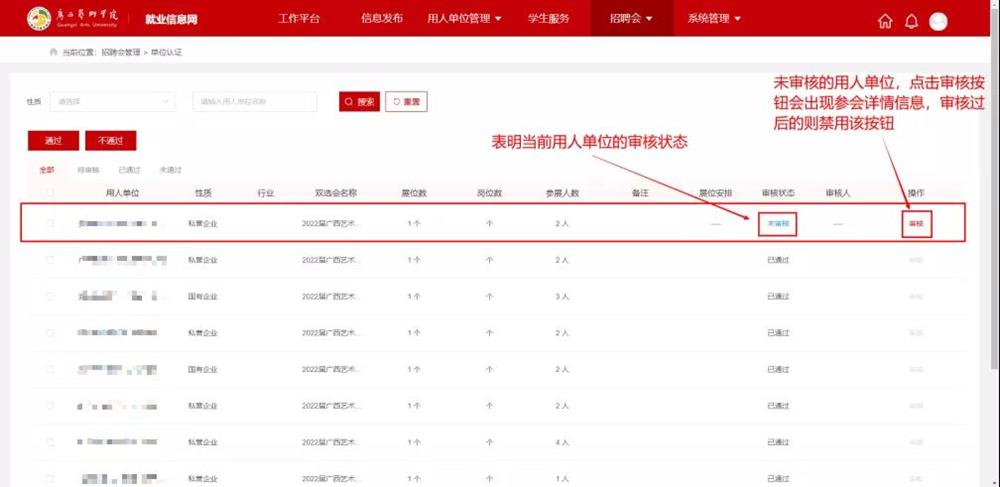
Task: Switch to the 待审核 tab
Action: (88, 170)
